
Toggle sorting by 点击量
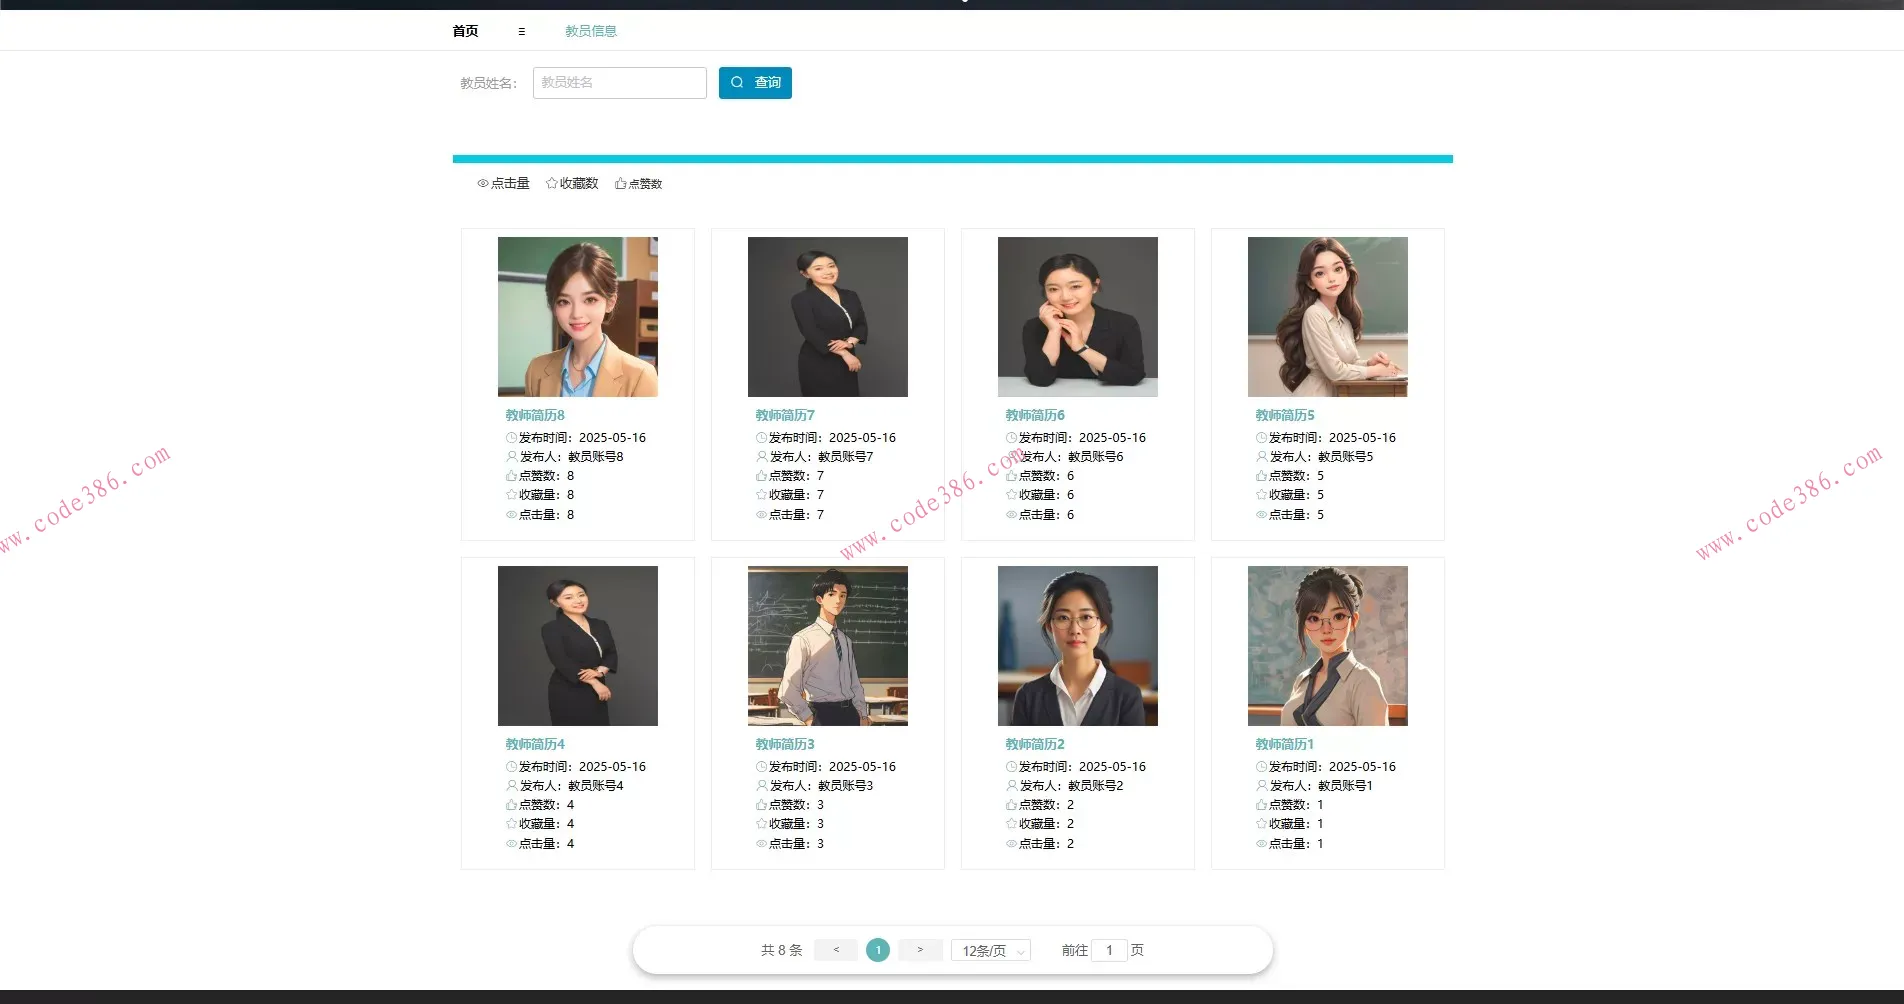click(x=504, y=183)
